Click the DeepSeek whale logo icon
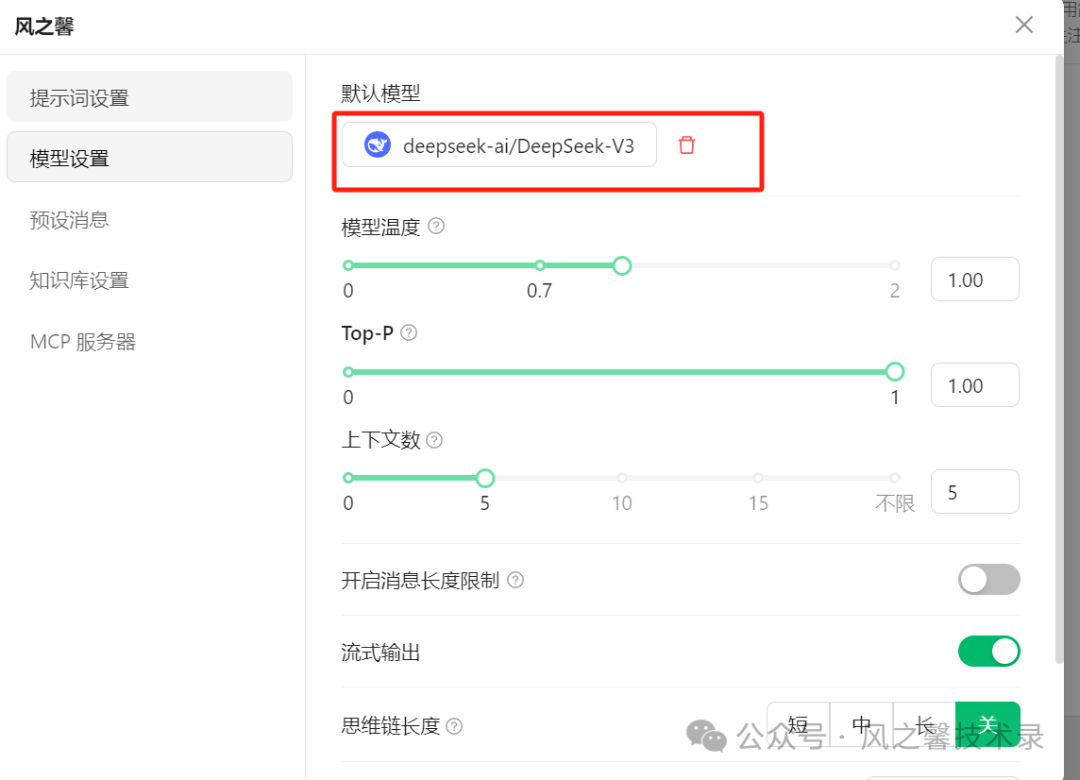This screenshot has width=1080, height=780. [x=377, y=145]
